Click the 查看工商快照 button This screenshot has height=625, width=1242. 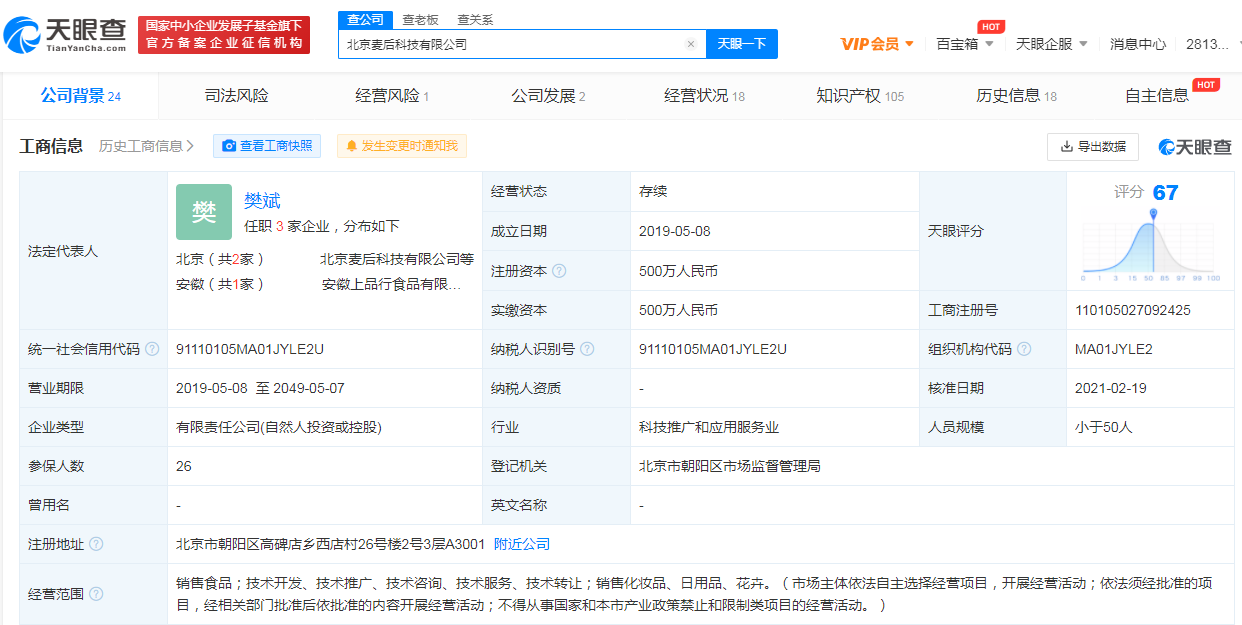coord(267,146)
